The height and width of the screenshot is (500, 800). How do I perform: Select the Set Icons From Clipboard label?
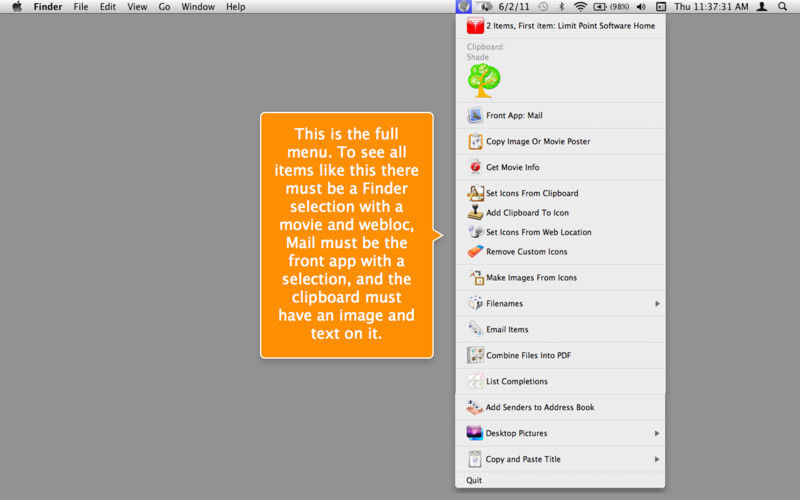[532, 193]
